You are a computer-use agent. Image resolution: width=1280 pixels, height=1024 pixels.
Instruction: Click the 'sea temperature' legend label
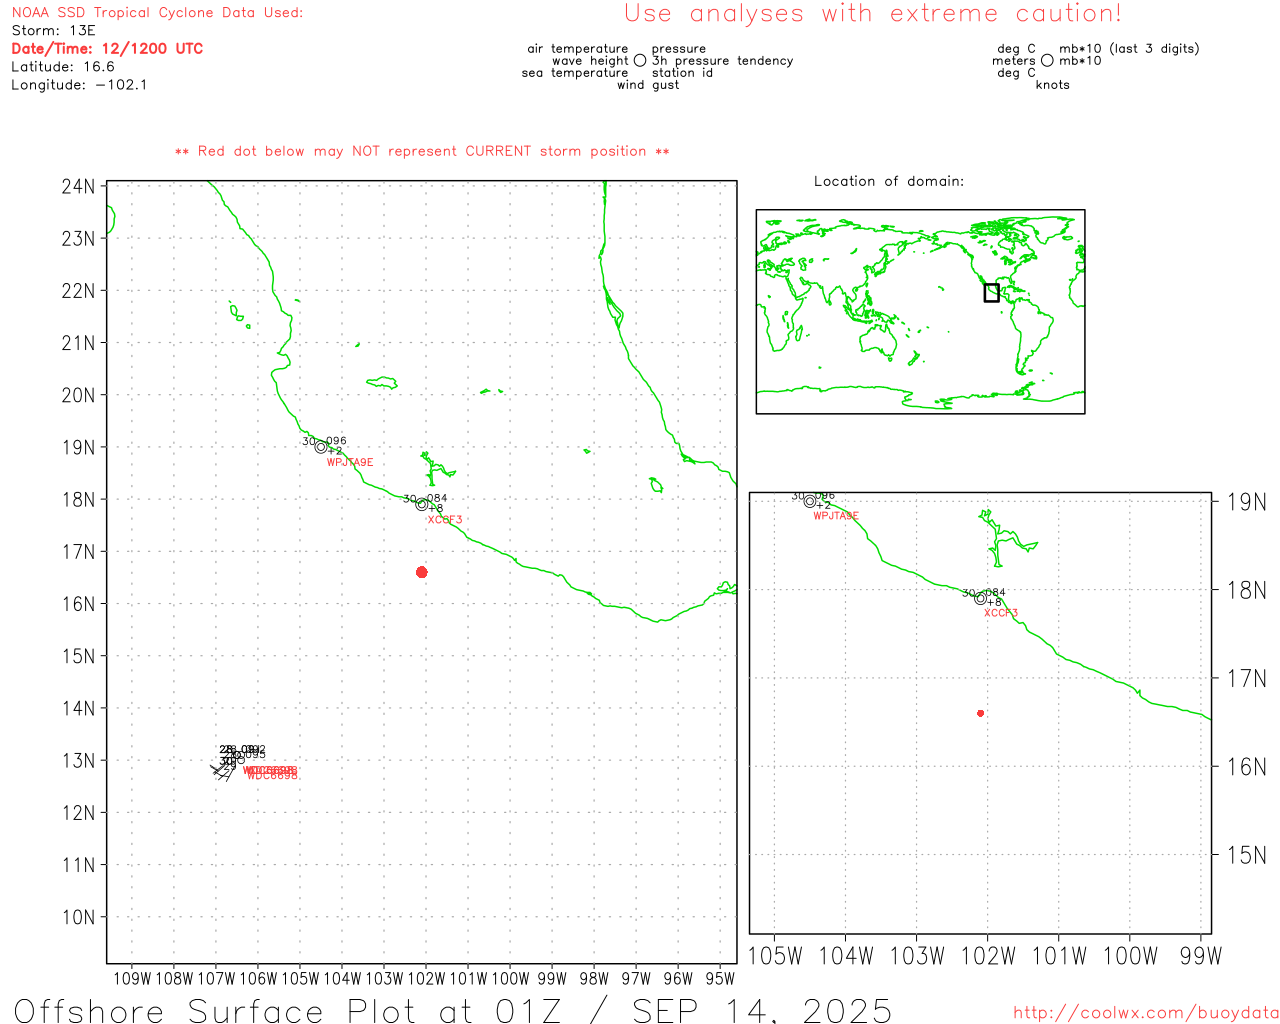[x=575, y=73]
